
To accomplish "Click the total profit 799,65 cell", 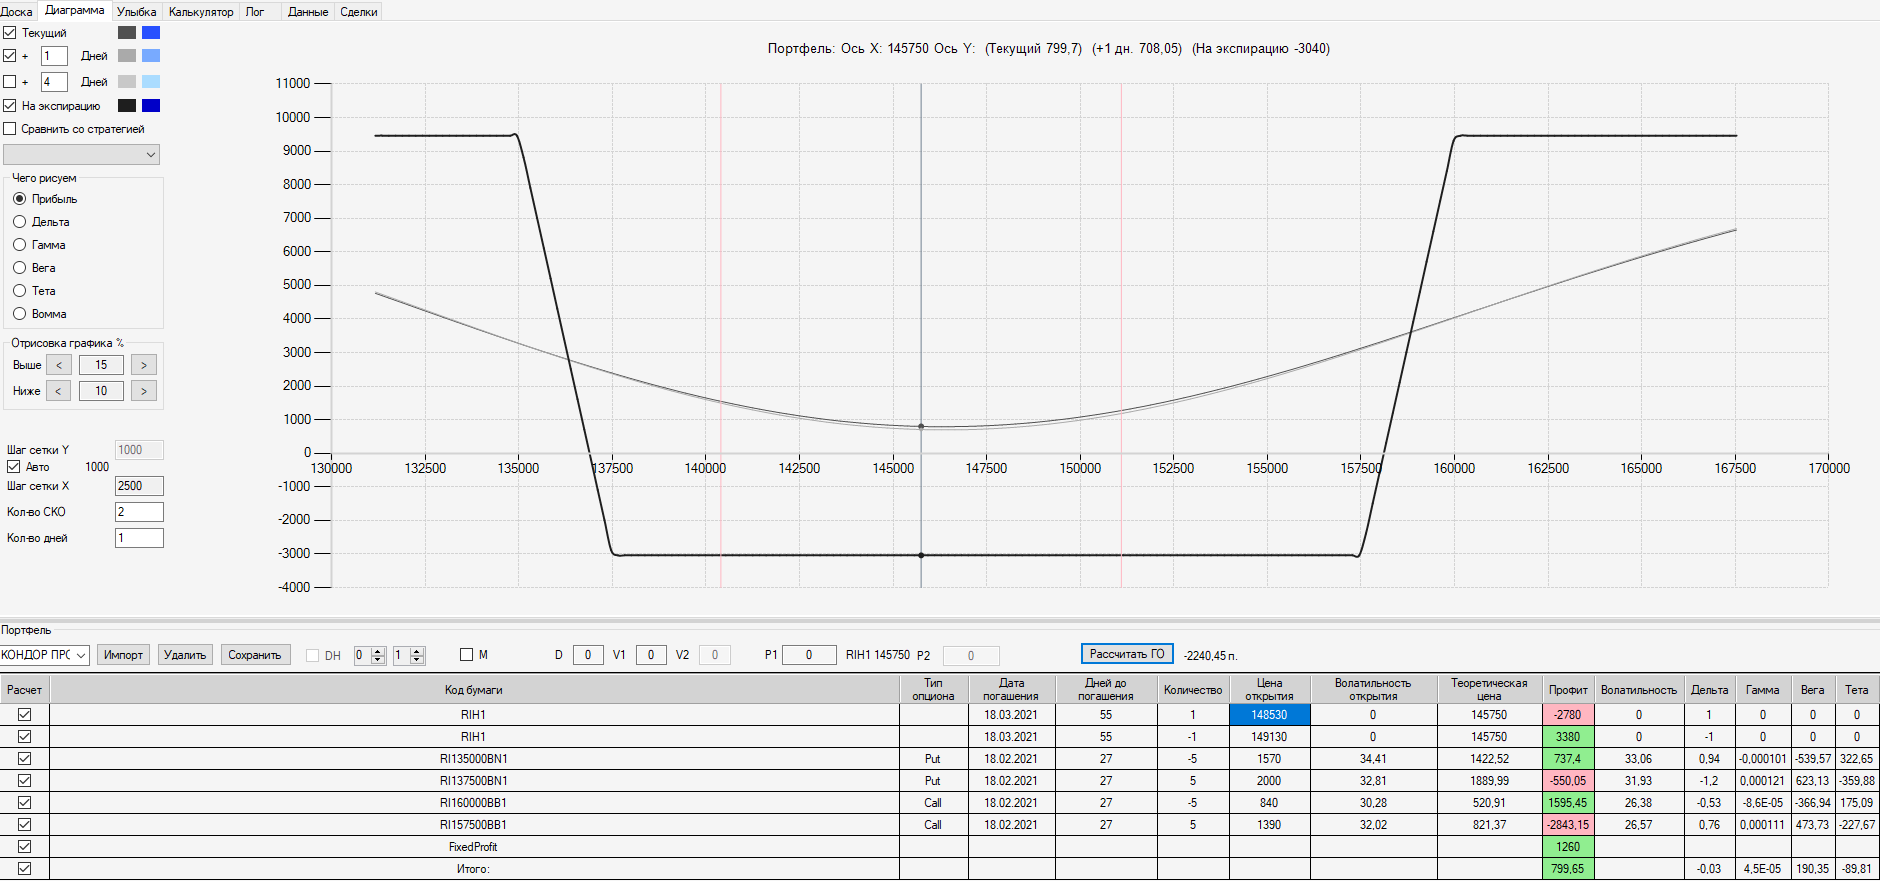I will [x=1568, y=869].
